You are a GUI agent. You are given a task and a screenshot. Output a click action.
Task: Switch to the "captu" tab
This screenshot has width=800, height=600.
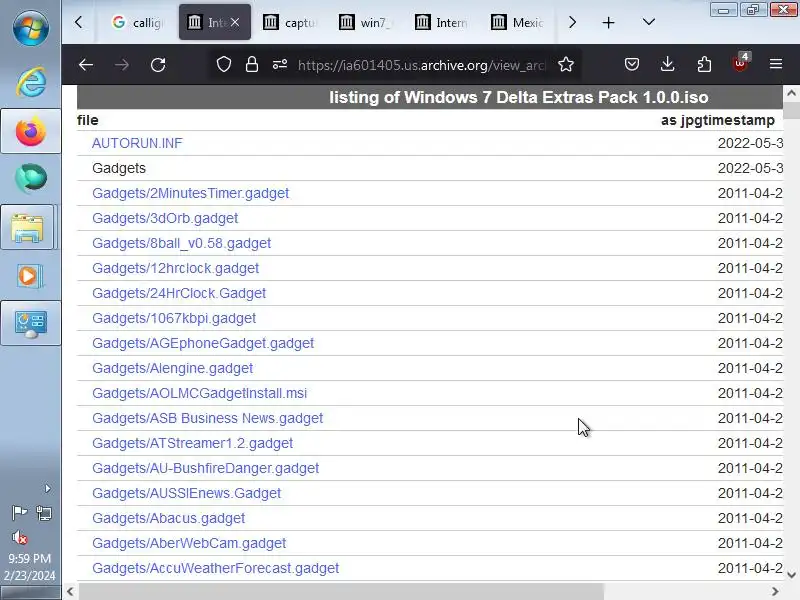[291, 22]
